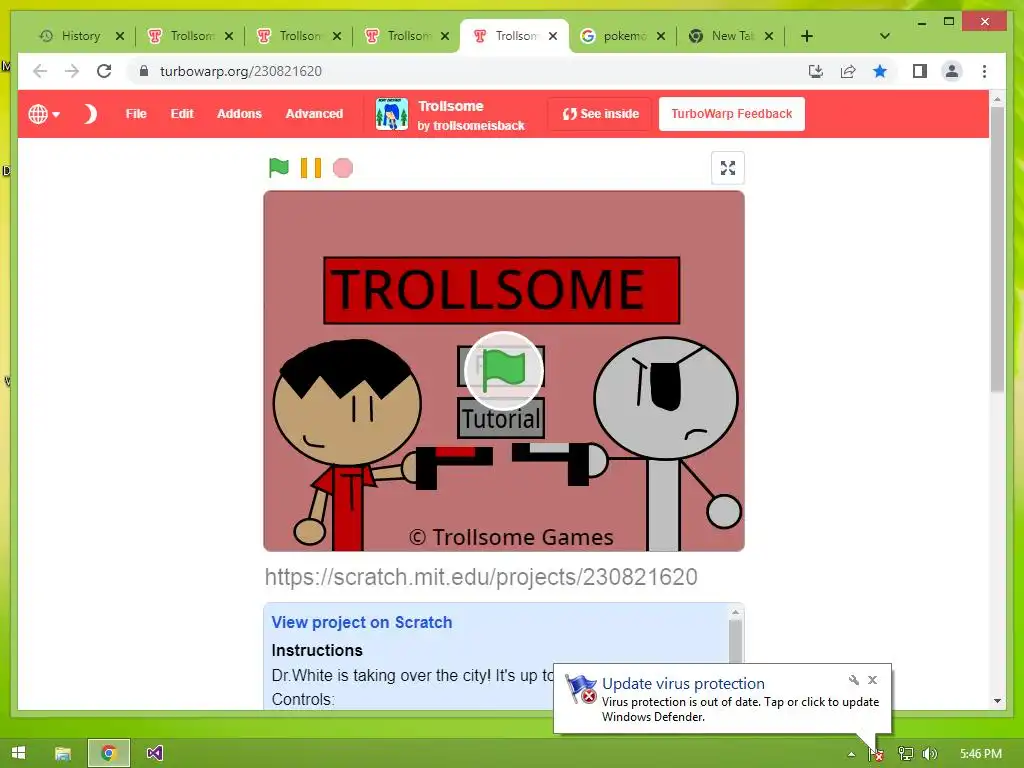Open the View project on Scratch link

pos(361,622)
